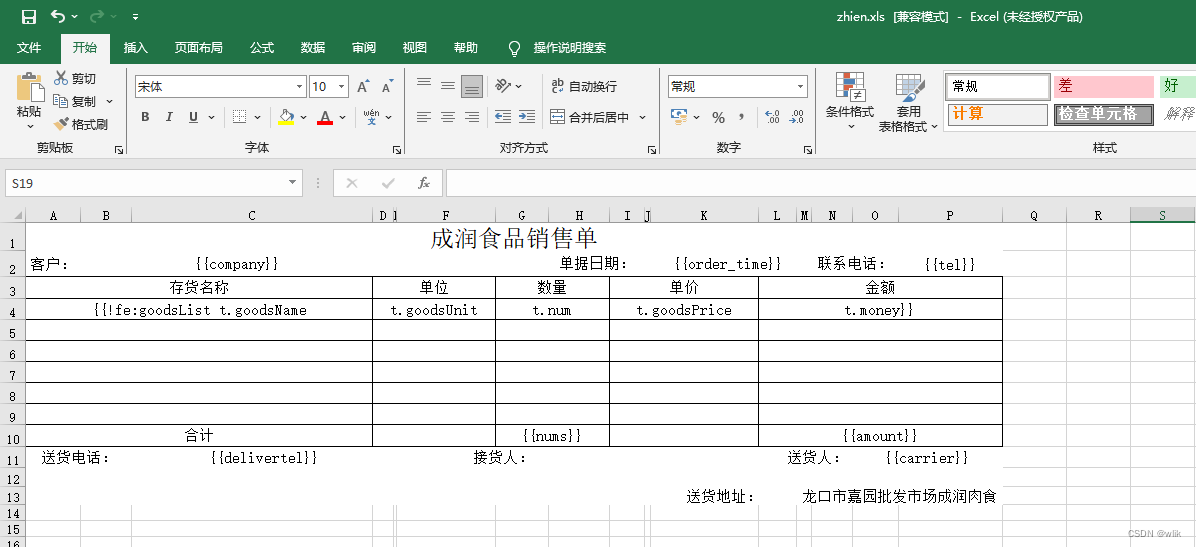Click the Undo arrow icon
This screenshot has width=1196, height=547.
[58, 16]
